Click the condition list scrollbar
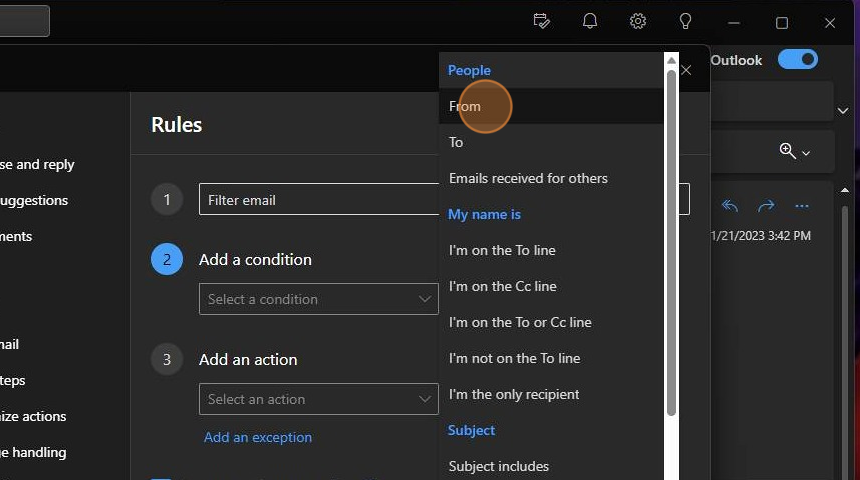 click(x=672, y=240)
